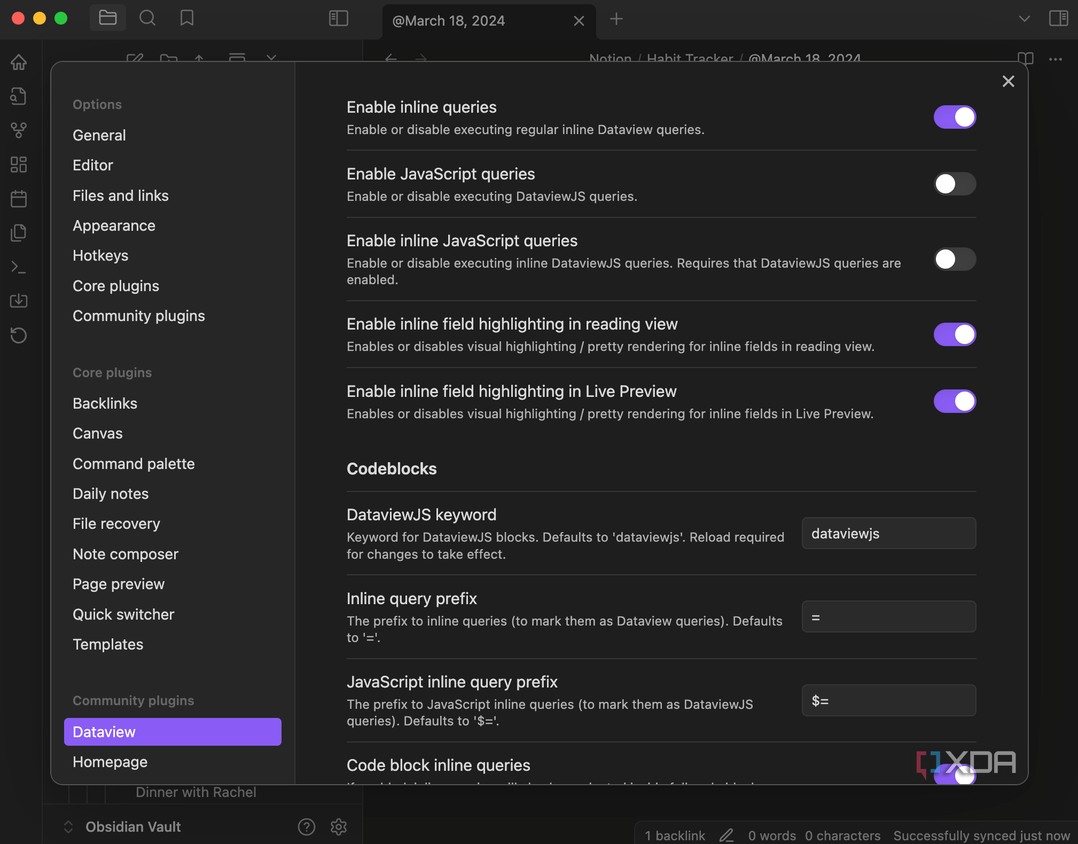1078x844 pixels.
Task: Toggle the right sidebar panel icon
Action: click(1058, 18)
